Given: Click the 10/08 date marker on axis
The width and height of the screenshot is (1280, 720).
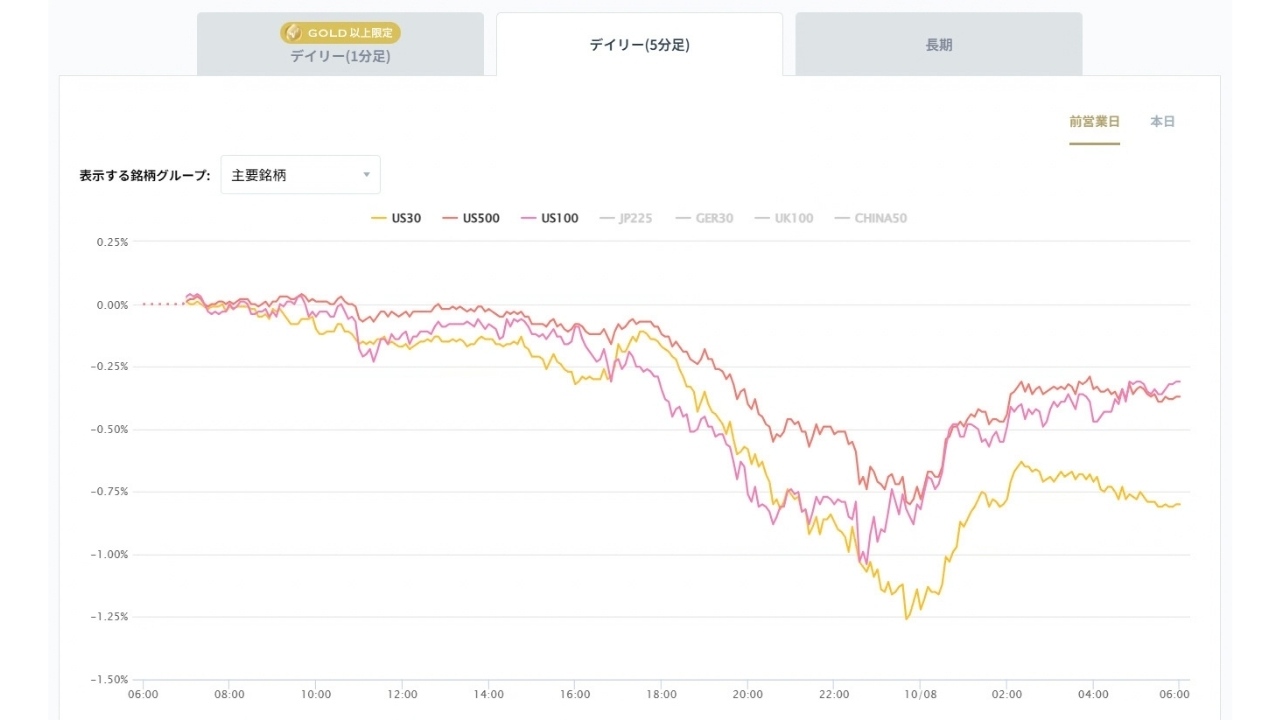Looking at the screenshot, I should (920, 694).
